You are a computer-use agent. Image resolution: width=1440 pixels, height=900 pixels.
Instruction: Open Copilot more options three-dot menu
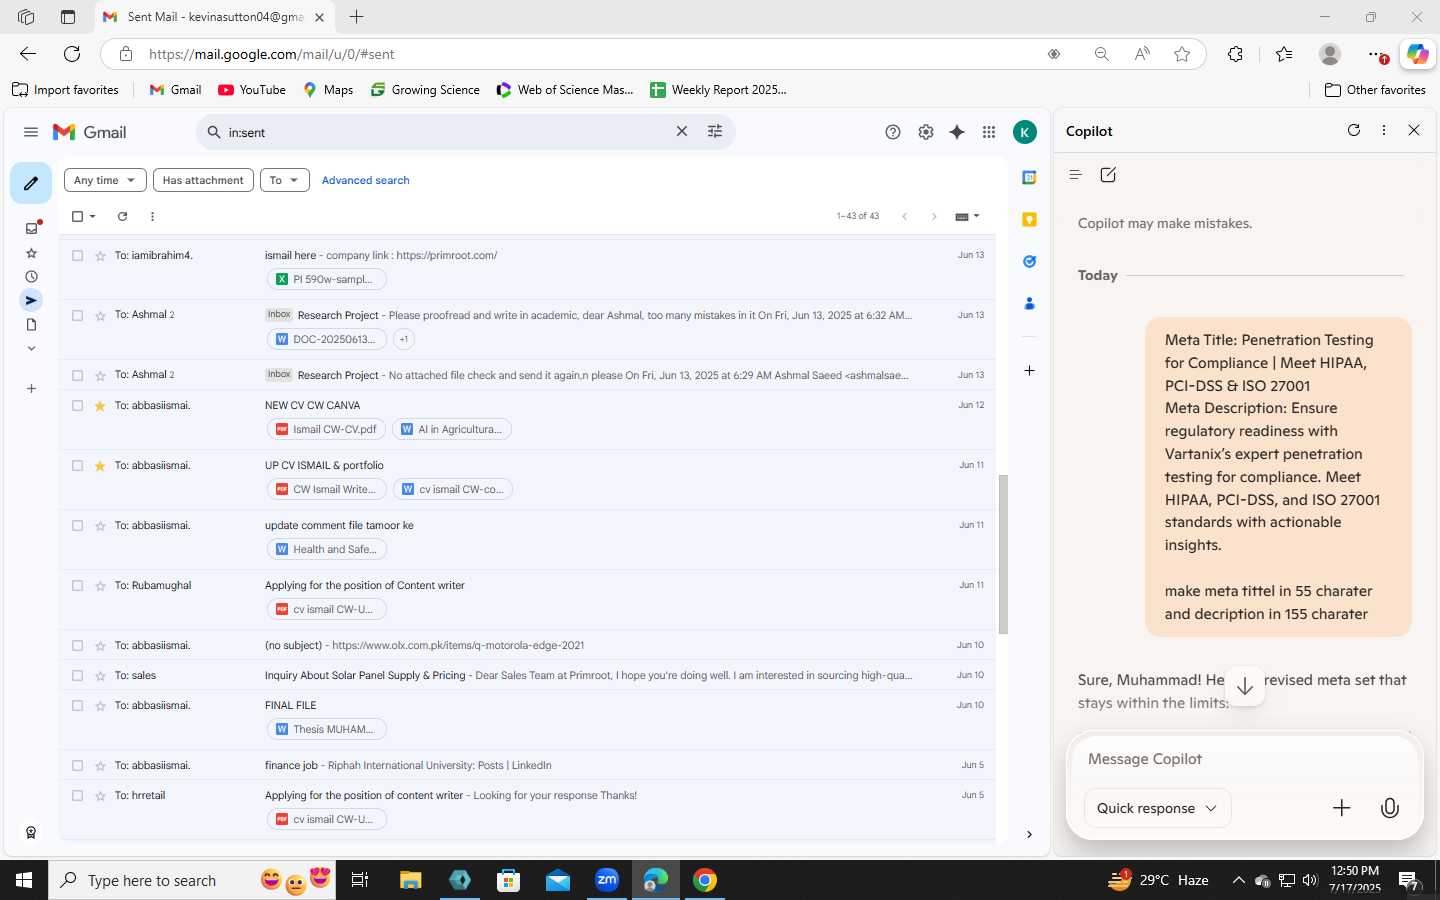coord(1384,130)
